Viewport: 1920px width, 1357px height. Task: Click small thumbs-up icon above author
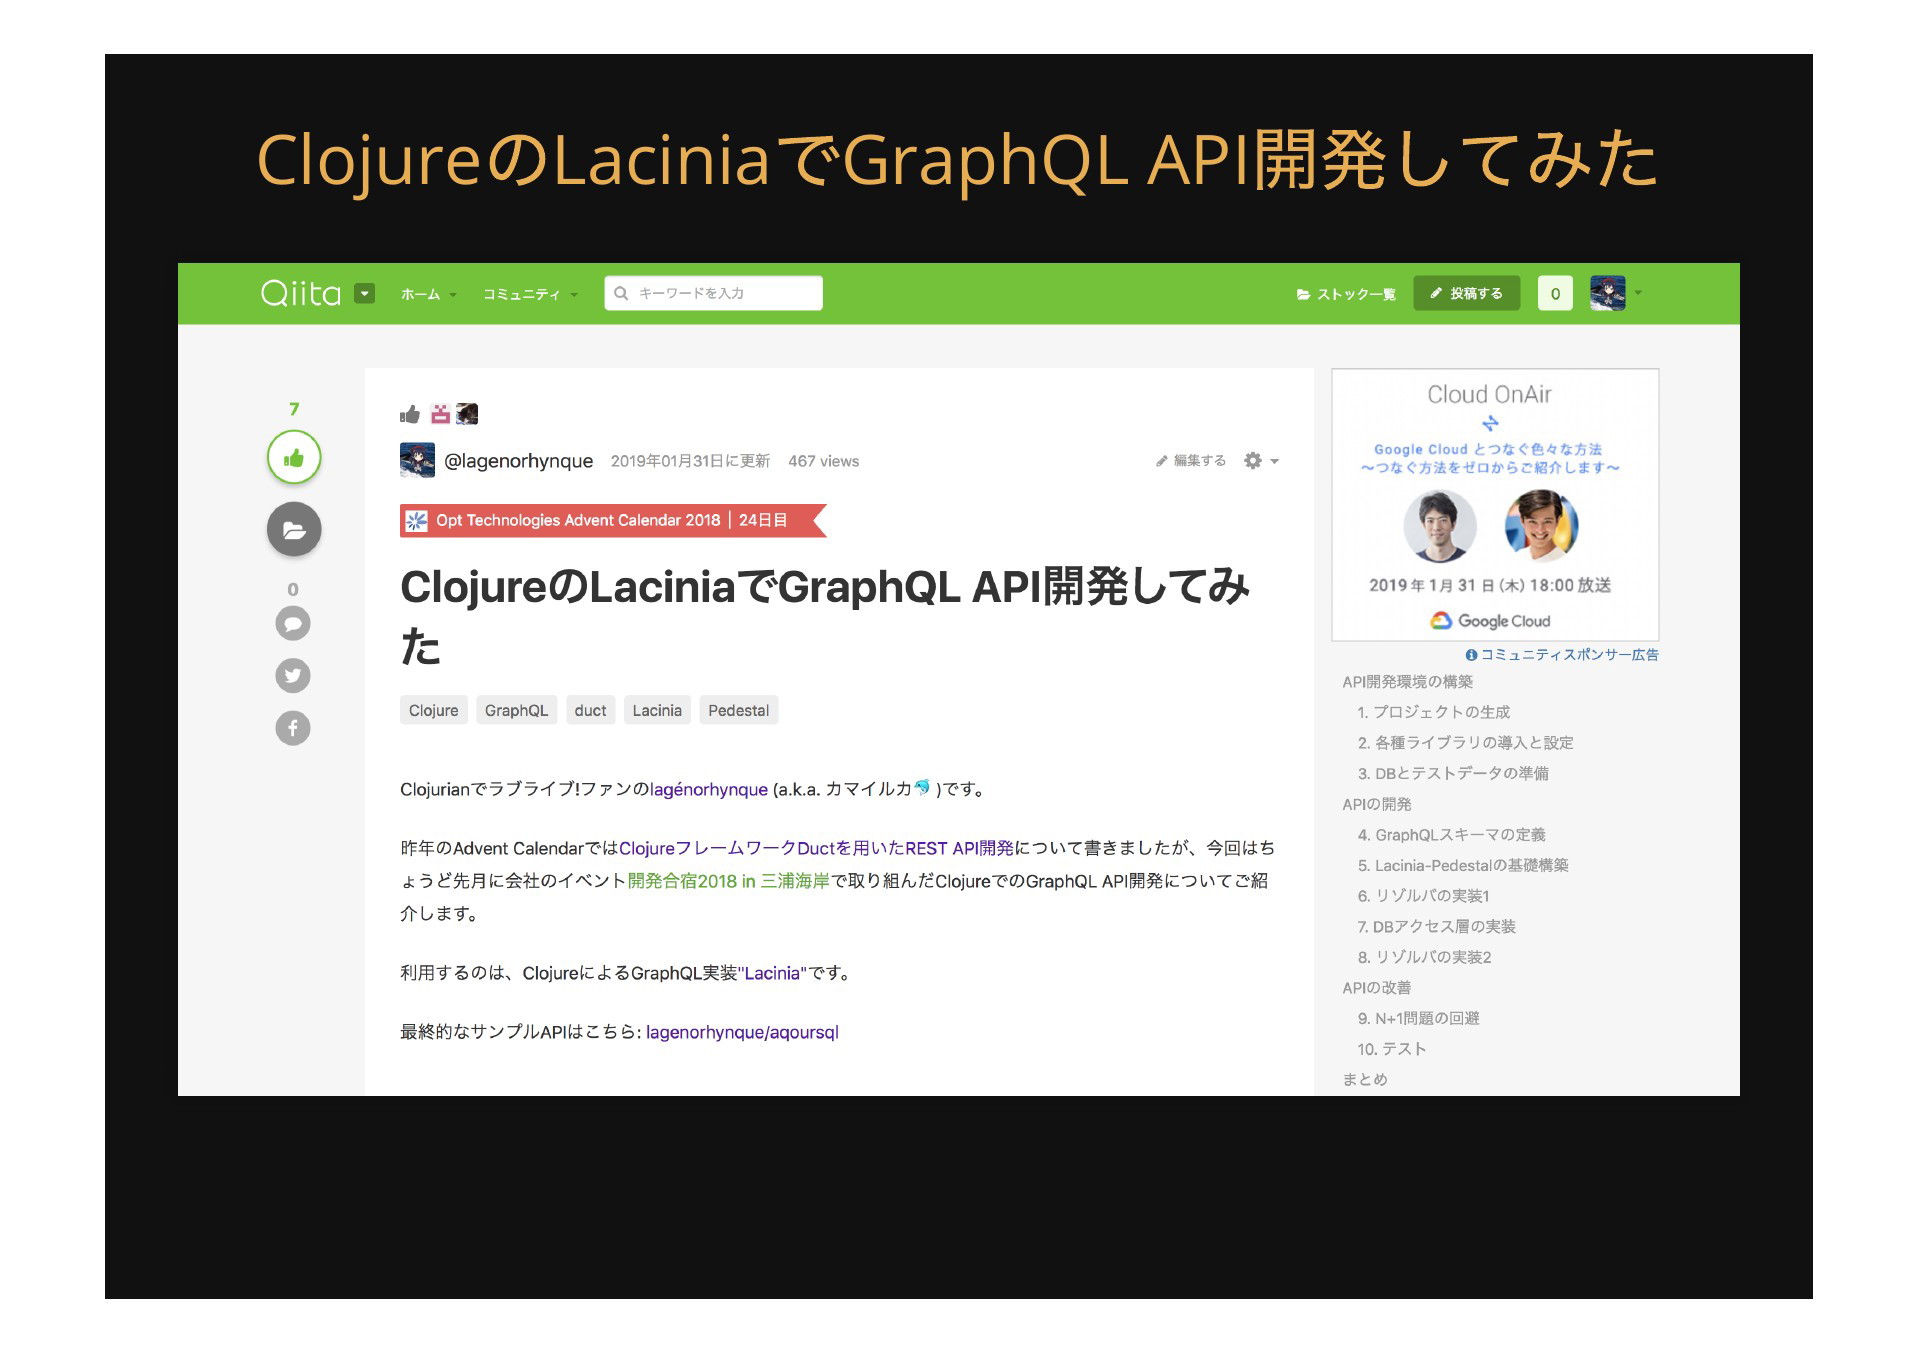410,414
